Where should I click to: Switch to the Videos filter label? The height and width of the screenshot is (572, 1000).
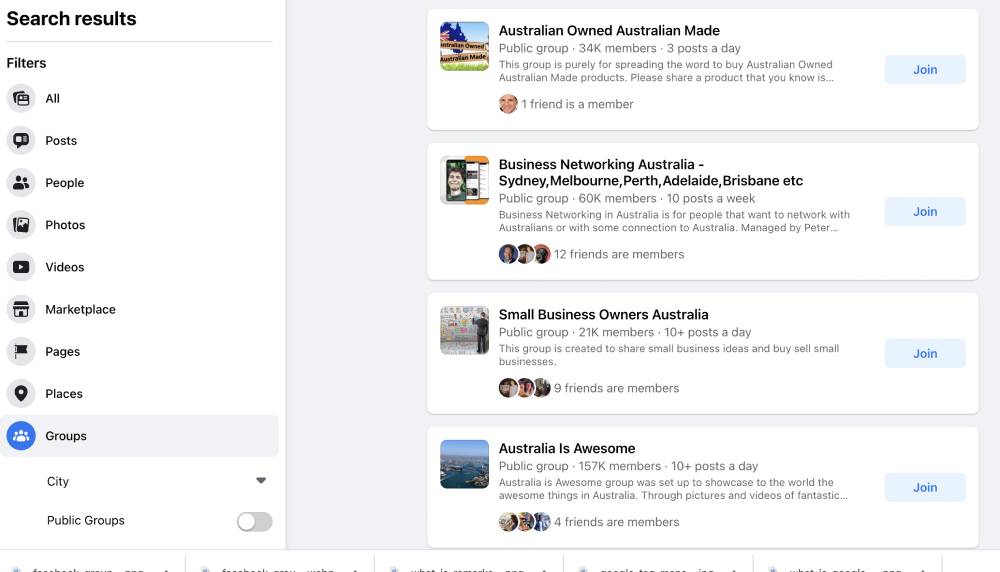coord(64,267)
